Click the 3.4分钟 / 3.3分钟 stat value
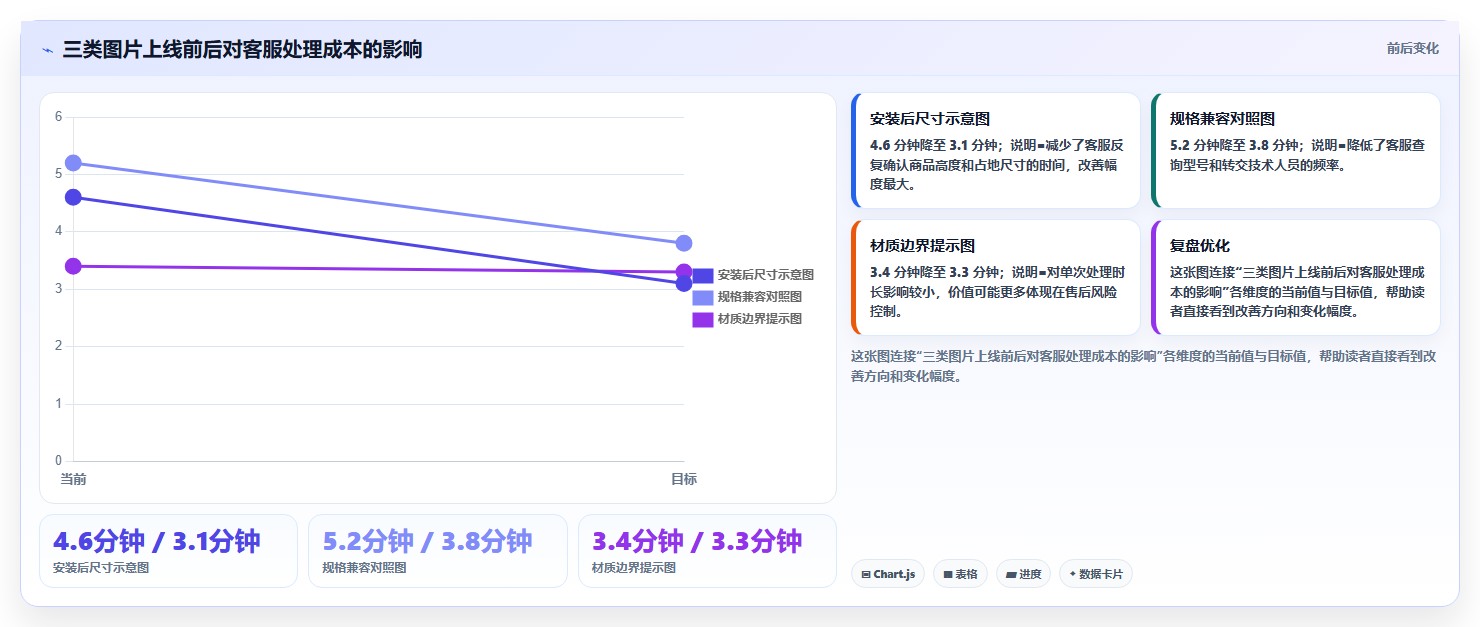 coord(697,541)
